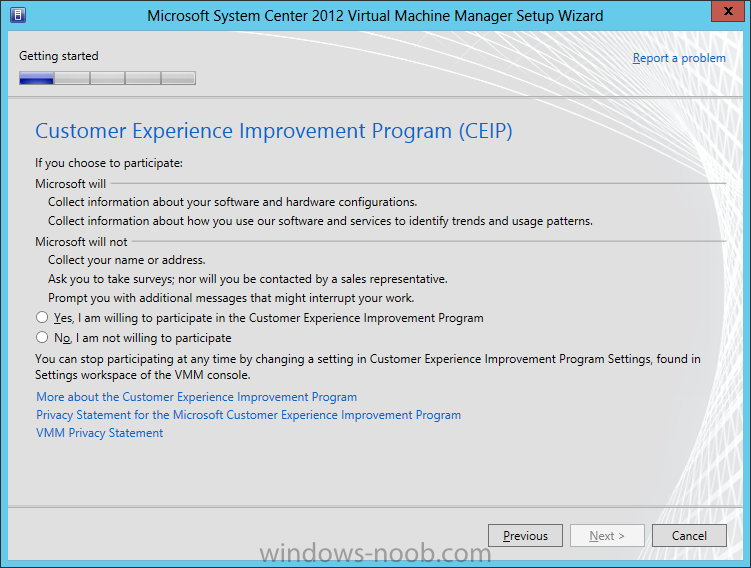This screenshot has width=751, height=568.
Task: Click the Microsoft will not section header
Action: click(x=81, y=242)
